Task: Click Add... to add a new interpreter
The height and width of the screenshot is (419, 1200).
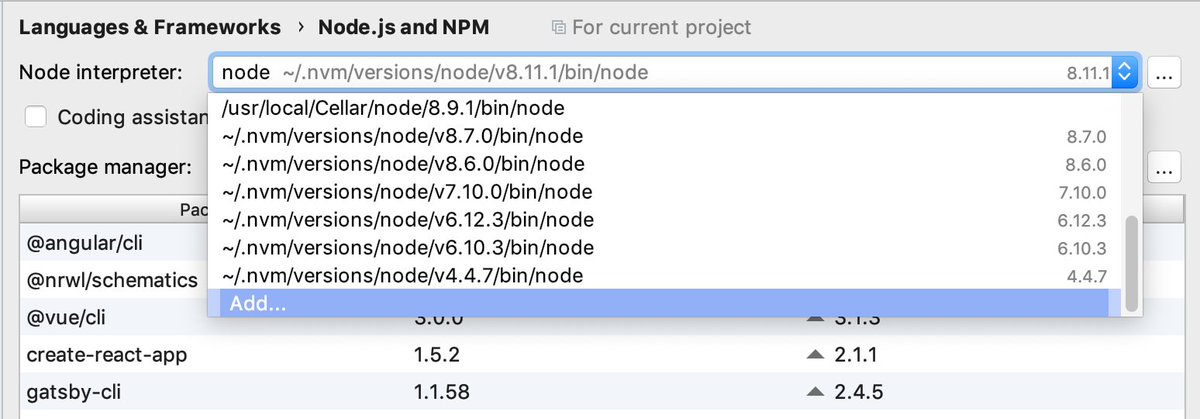Action: pos(658,303)
